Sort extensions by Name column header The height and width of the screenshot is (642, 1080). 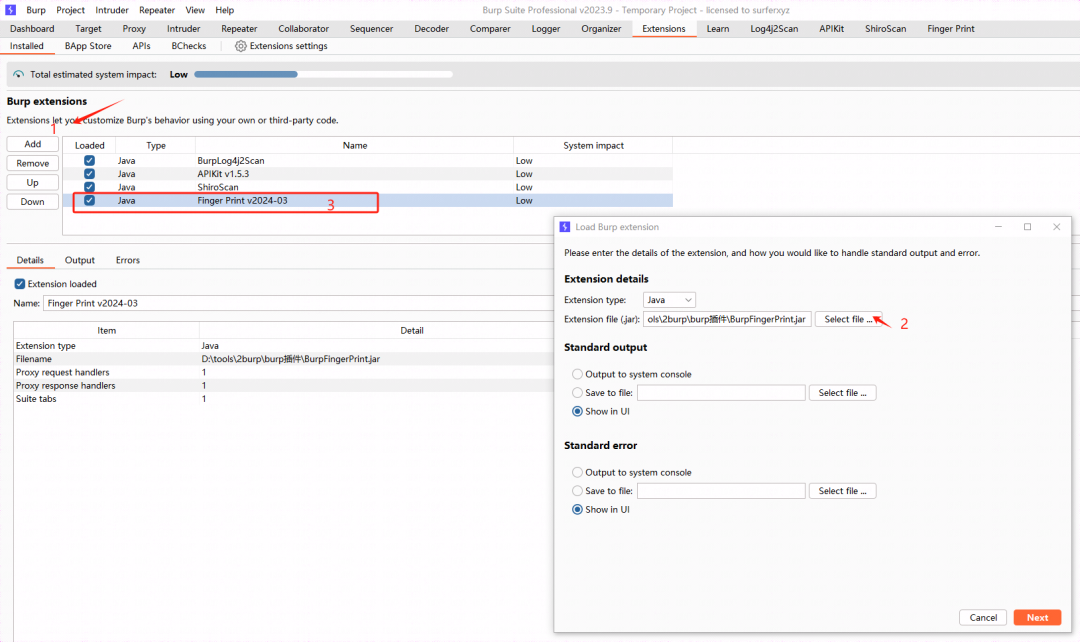point(355,145)
